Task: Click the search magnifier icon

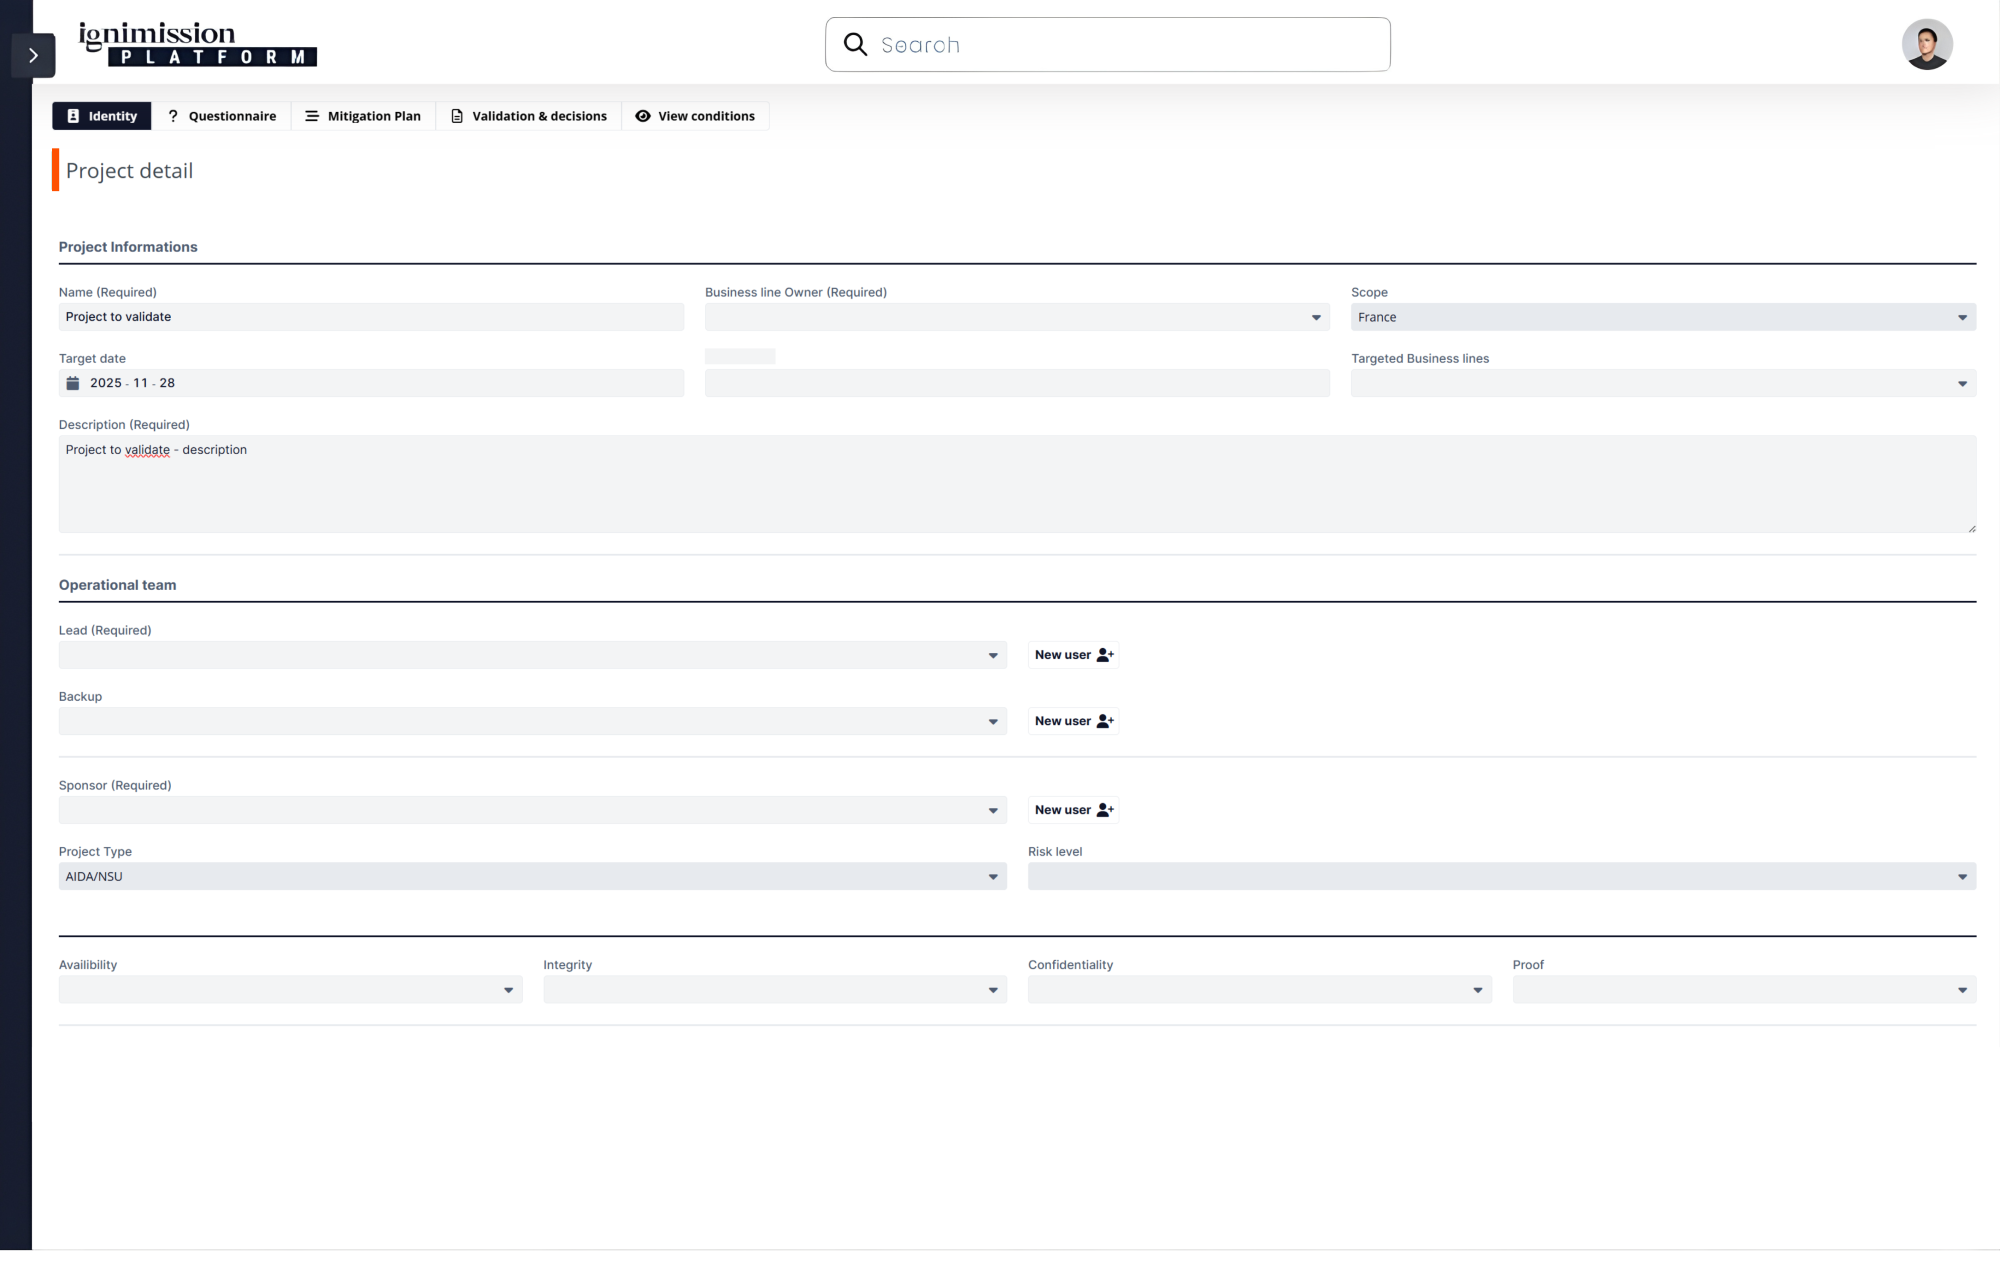Action: click(x=855, y=45)
